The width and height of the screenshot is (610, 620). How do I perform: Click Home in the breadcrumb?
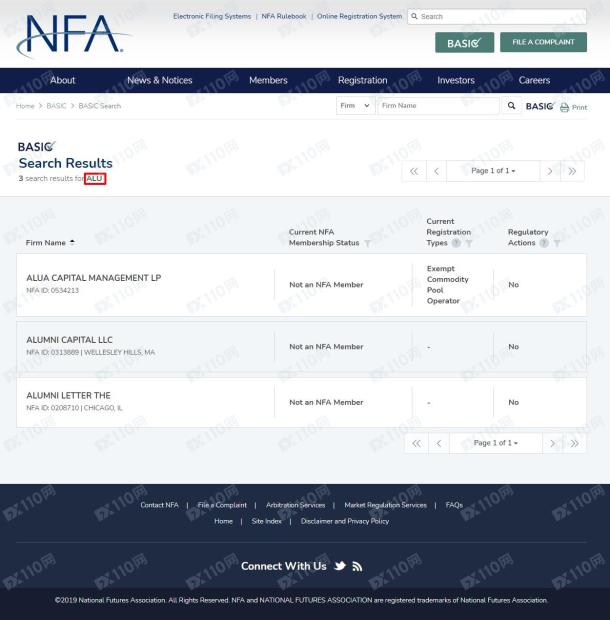click(x=25, y=106)
